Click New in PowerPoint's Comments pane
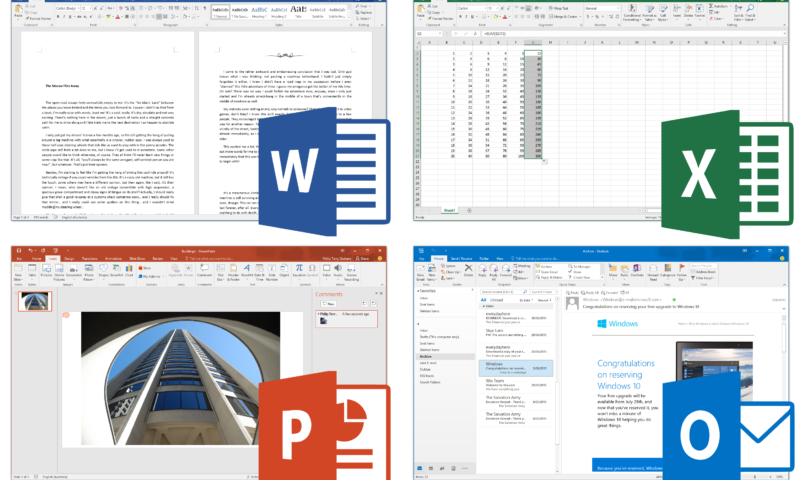 (328, 304)
